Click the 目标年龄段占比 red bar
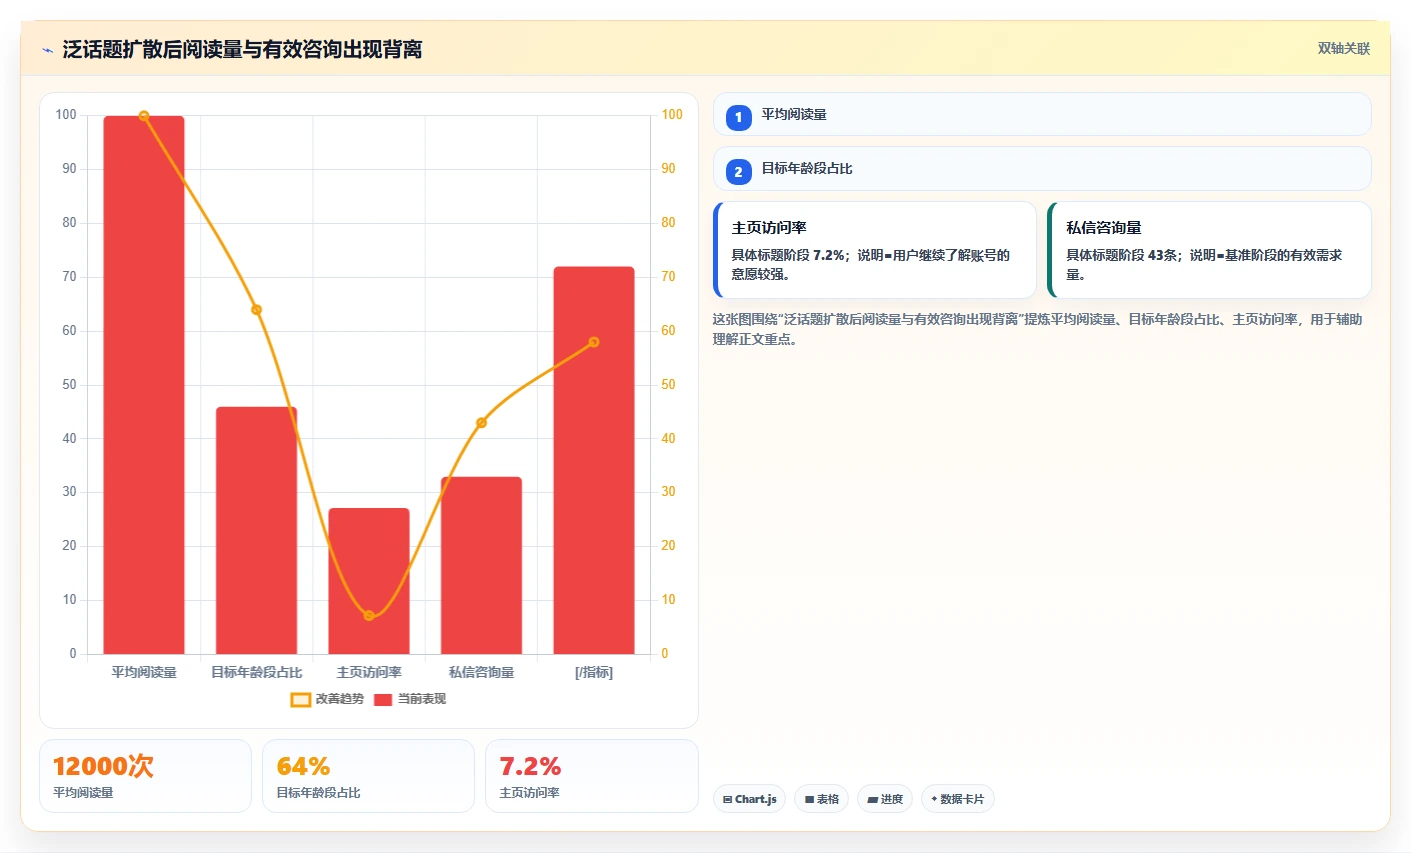 257,530
